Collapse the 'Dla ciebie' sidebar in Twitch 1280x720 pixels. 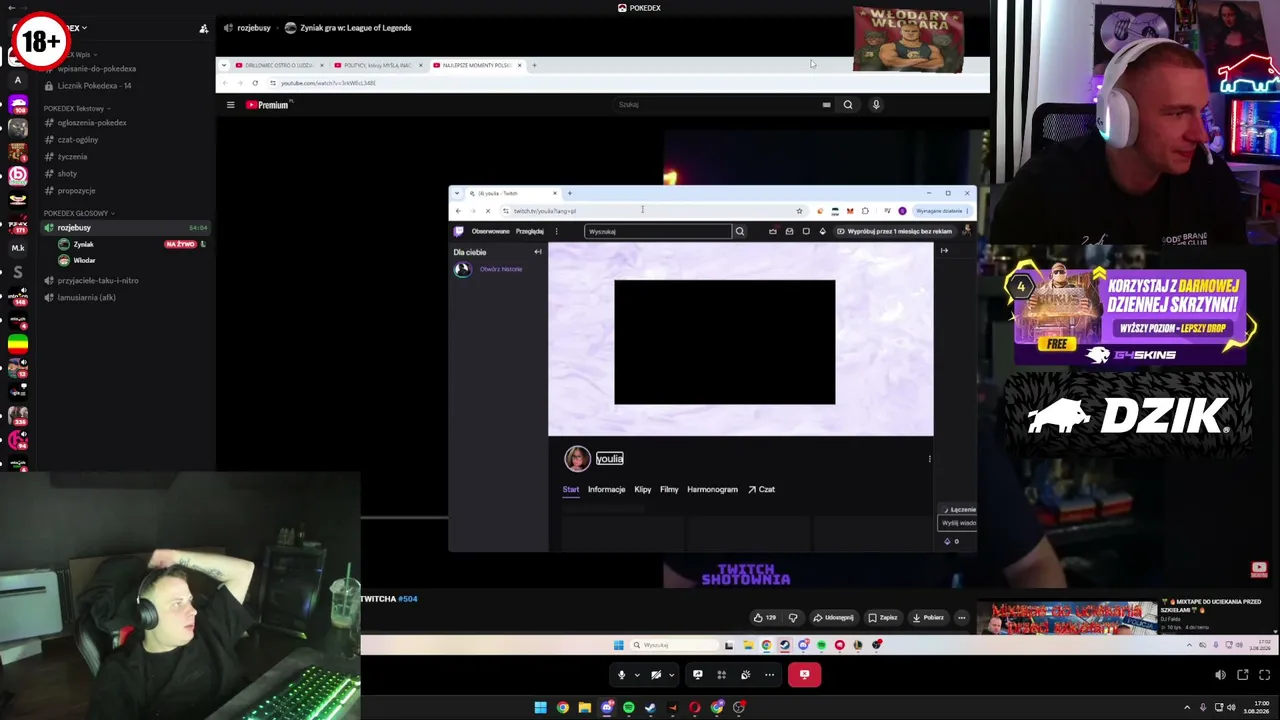point(538,252)
